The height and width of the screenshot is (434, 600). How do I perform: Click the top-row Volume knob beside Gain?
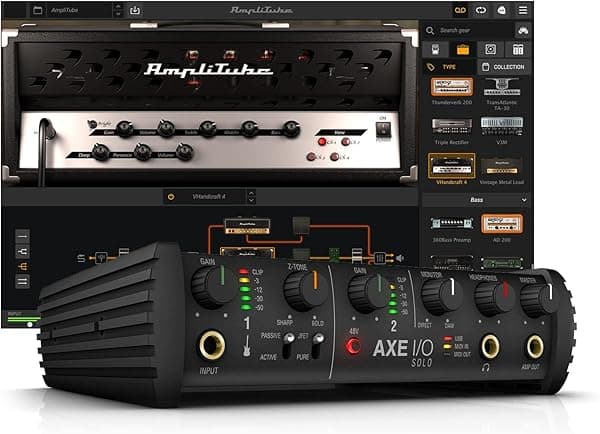click(x=166, y=128)
